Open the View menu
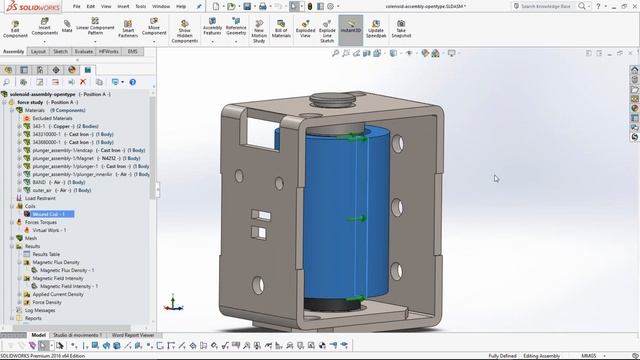 point(106,6)
